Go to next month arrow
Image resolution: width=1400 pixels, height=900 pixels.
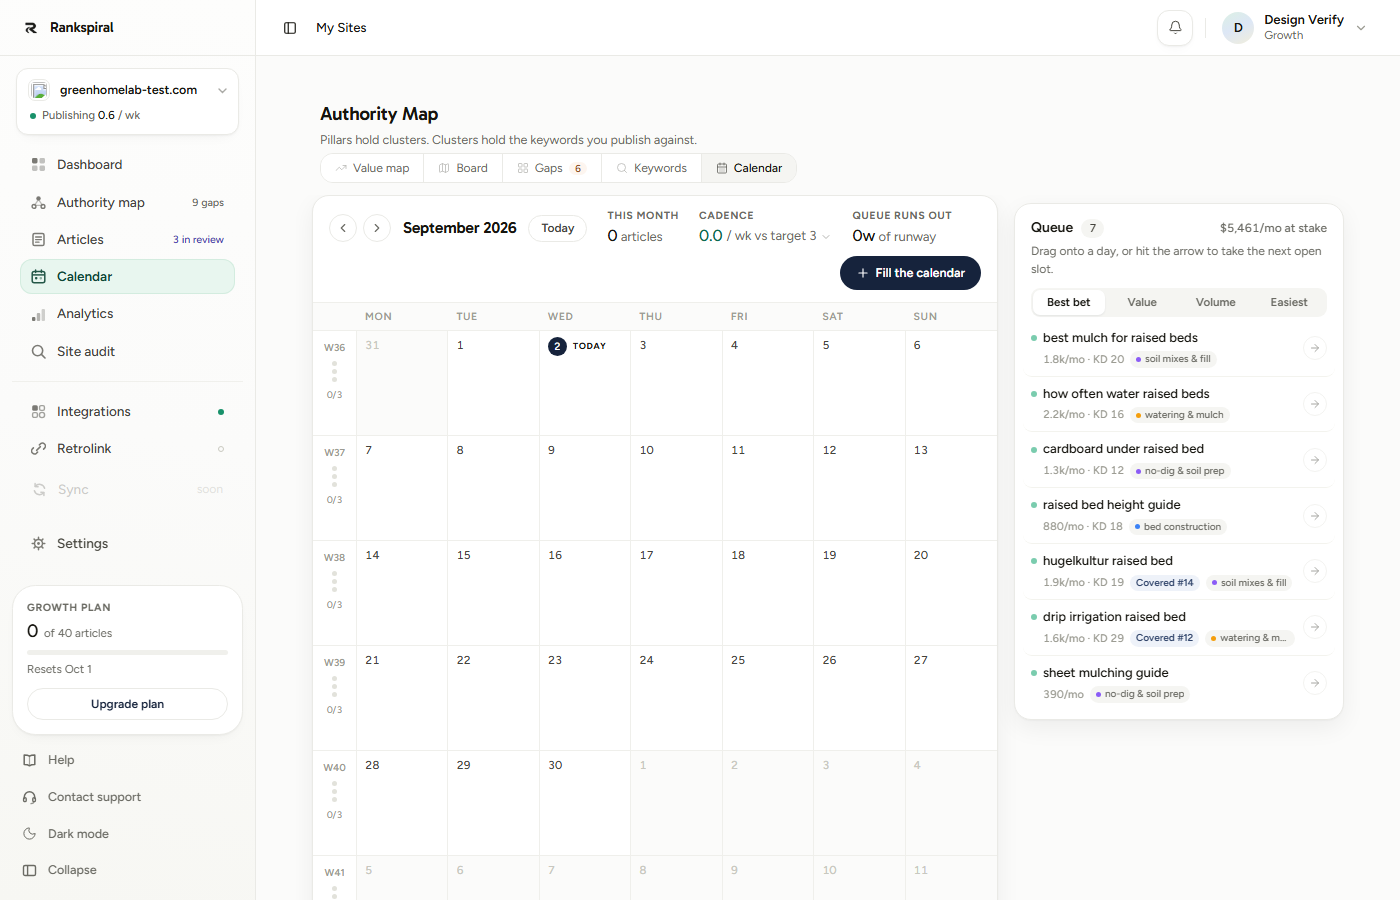pyautogui.click(x=377, y=228)
